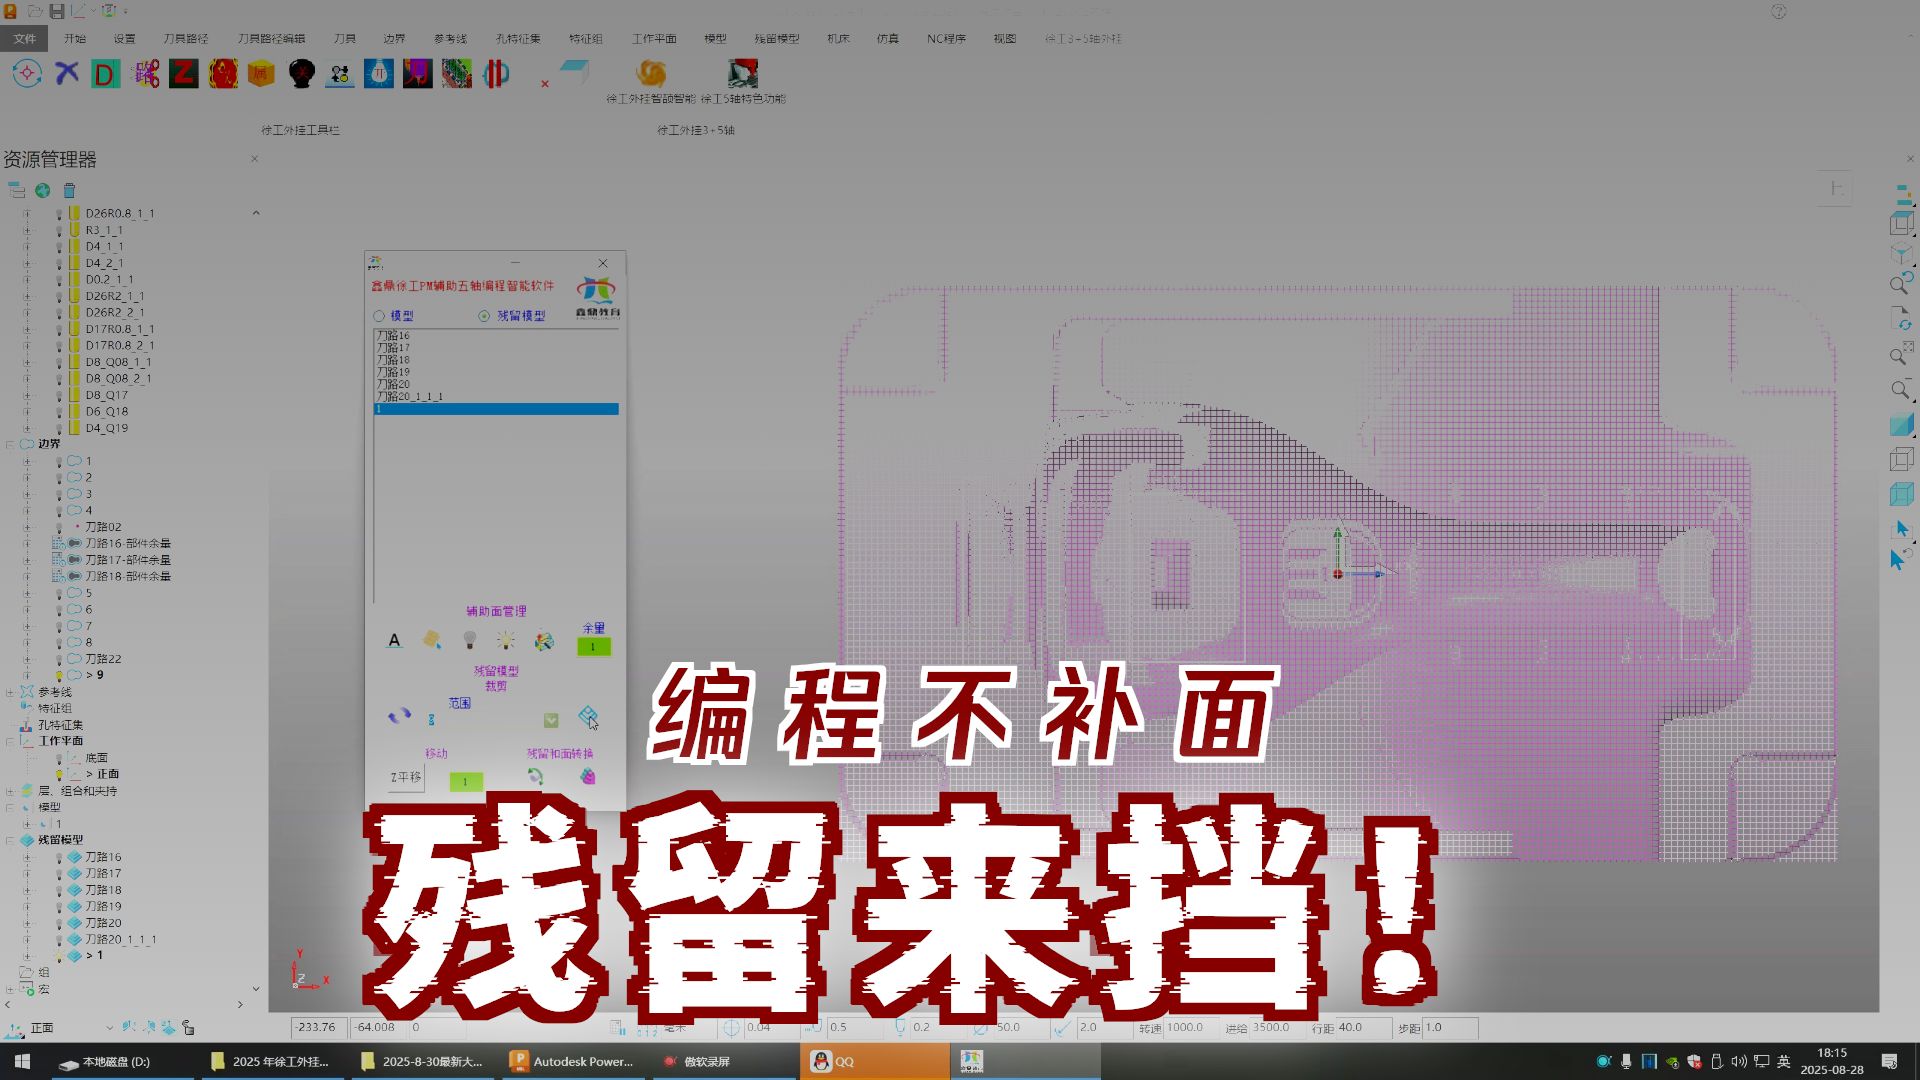Click the green globe icon in 资源管理器
The width and height of the screenshot is (1920, 1080).
tap(42, 190)
